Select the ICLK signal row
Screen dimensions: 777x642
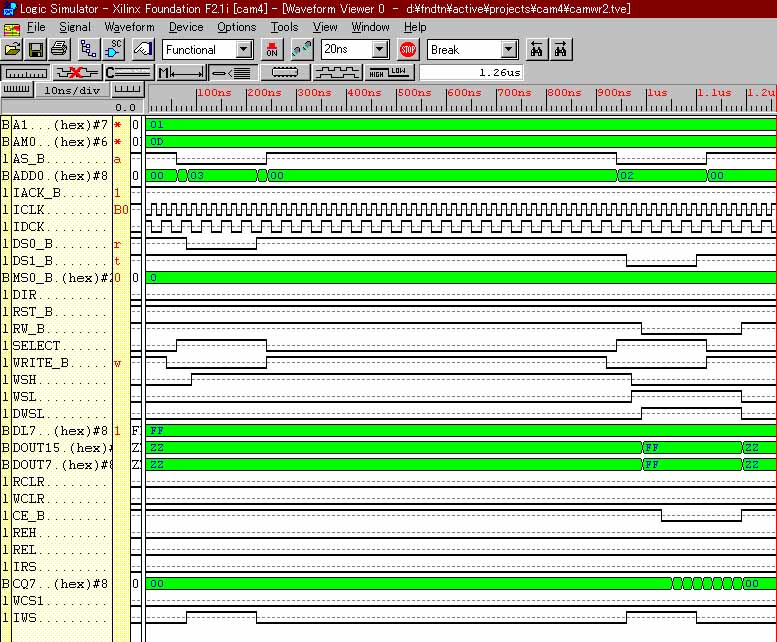(x=60, y=210)
